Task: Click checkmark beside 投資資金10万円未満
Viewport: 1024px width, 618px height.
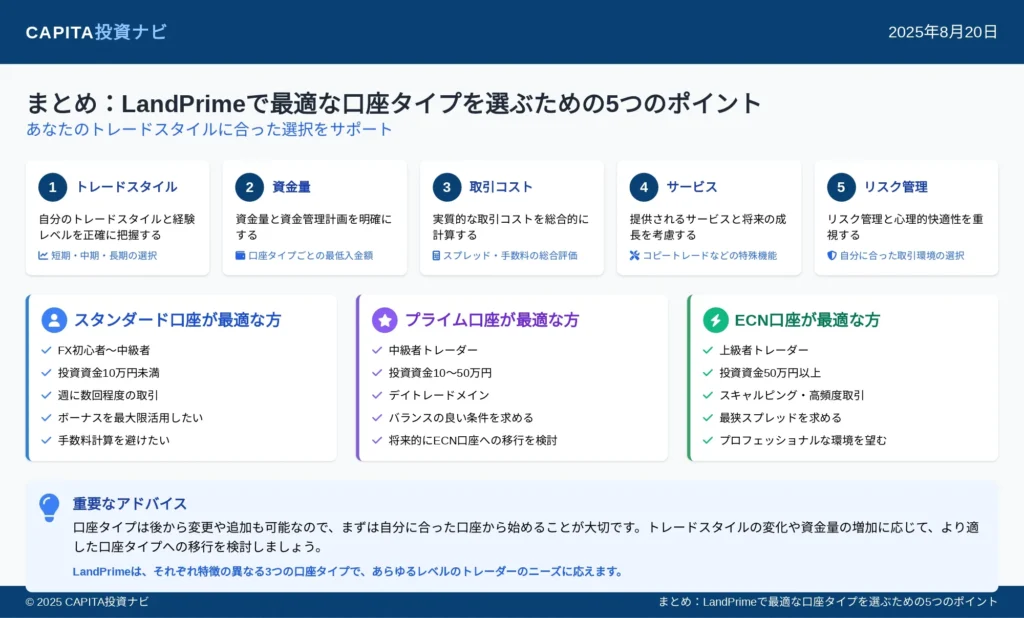Action: [x=46, y=373]
